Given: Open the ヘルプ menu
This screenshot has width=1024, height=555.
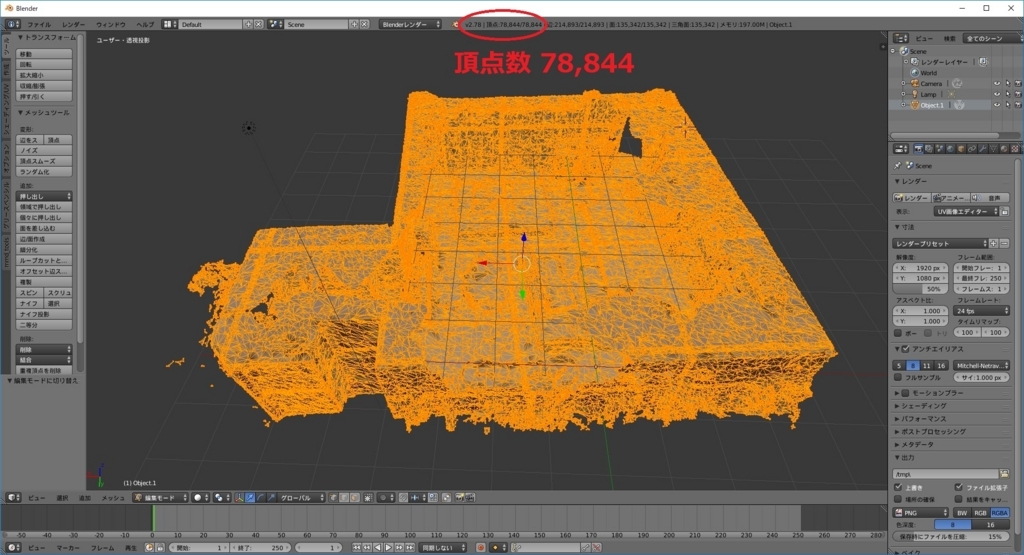Looking at the screenshot, I should (145, 24).
